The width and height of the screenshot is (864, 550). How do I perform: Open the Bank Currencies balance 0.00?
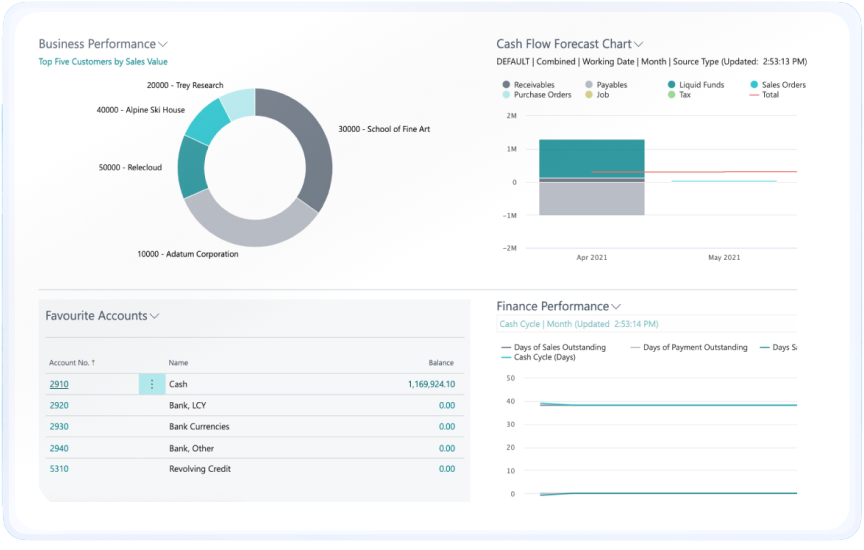[x=447, y=427]
